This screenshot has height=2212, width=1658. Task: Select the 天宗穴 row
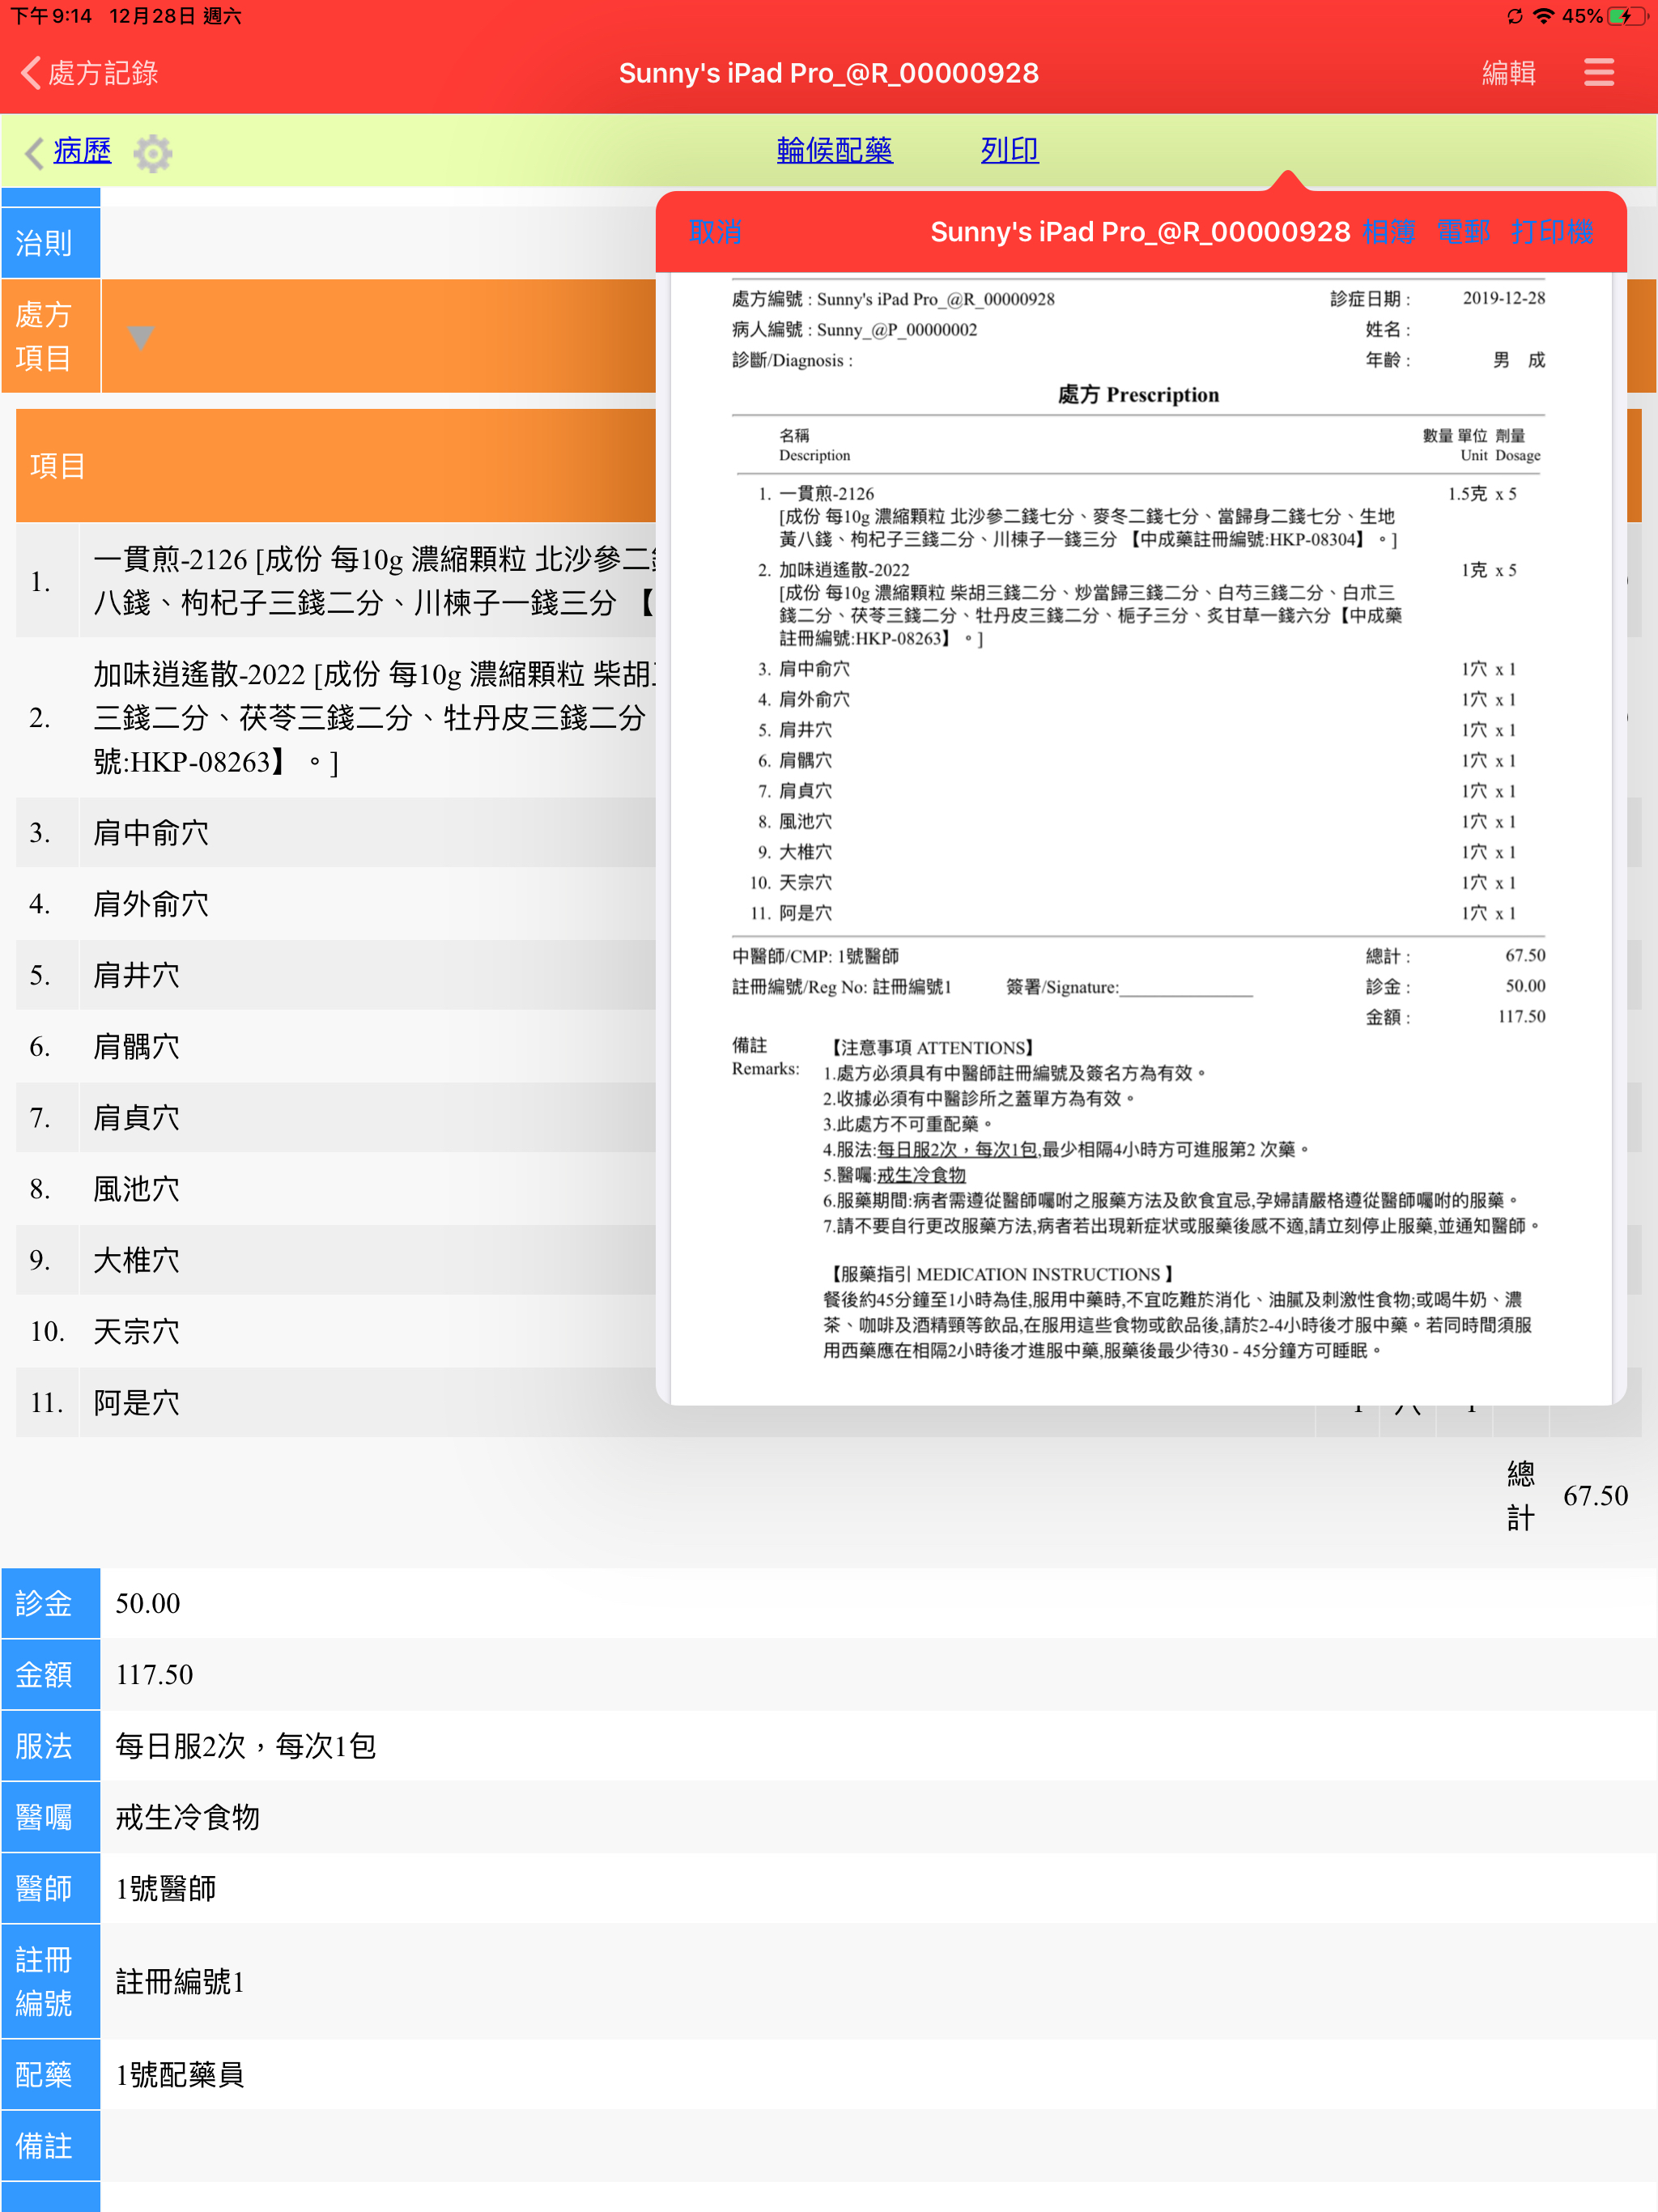[336, 1332]
